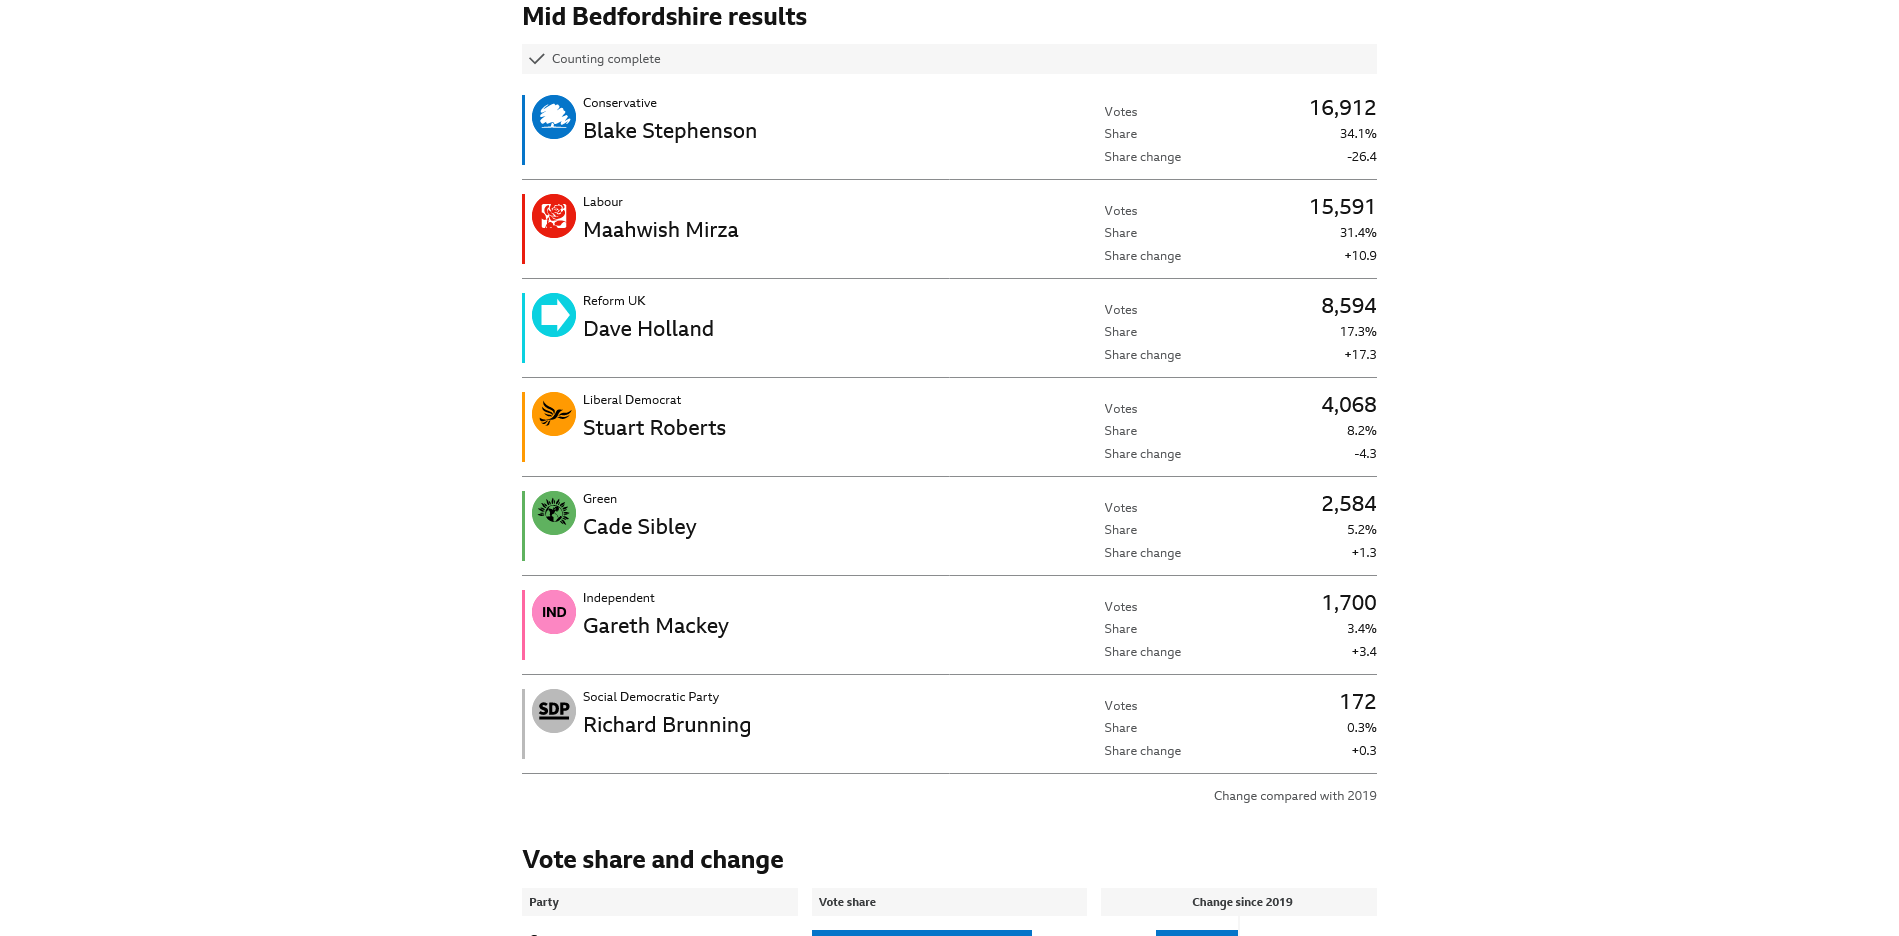The image size is (1899, 936).
Task: Click the grey SDP party badge
Action: point(553,711)
